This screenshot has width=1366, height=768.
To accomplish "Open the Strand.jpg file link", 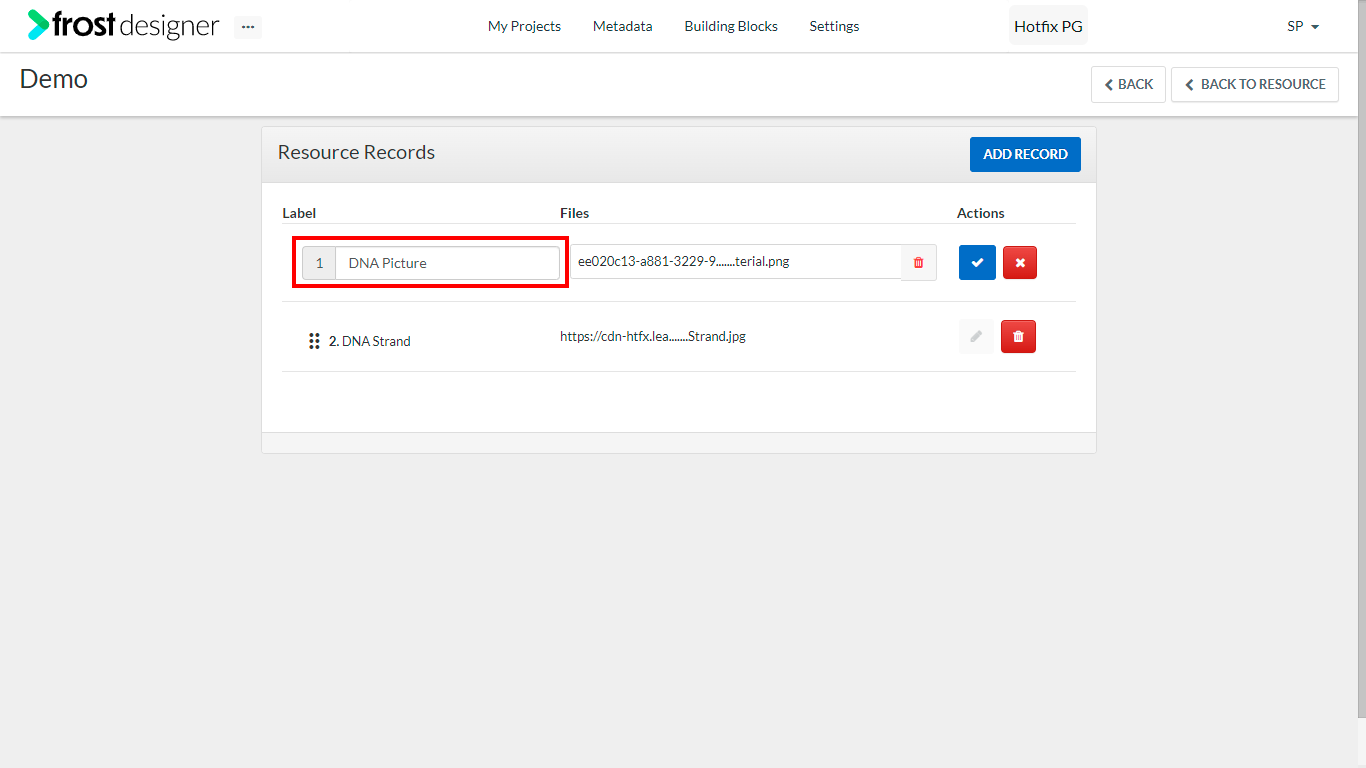I will click(x=653, y=336).
